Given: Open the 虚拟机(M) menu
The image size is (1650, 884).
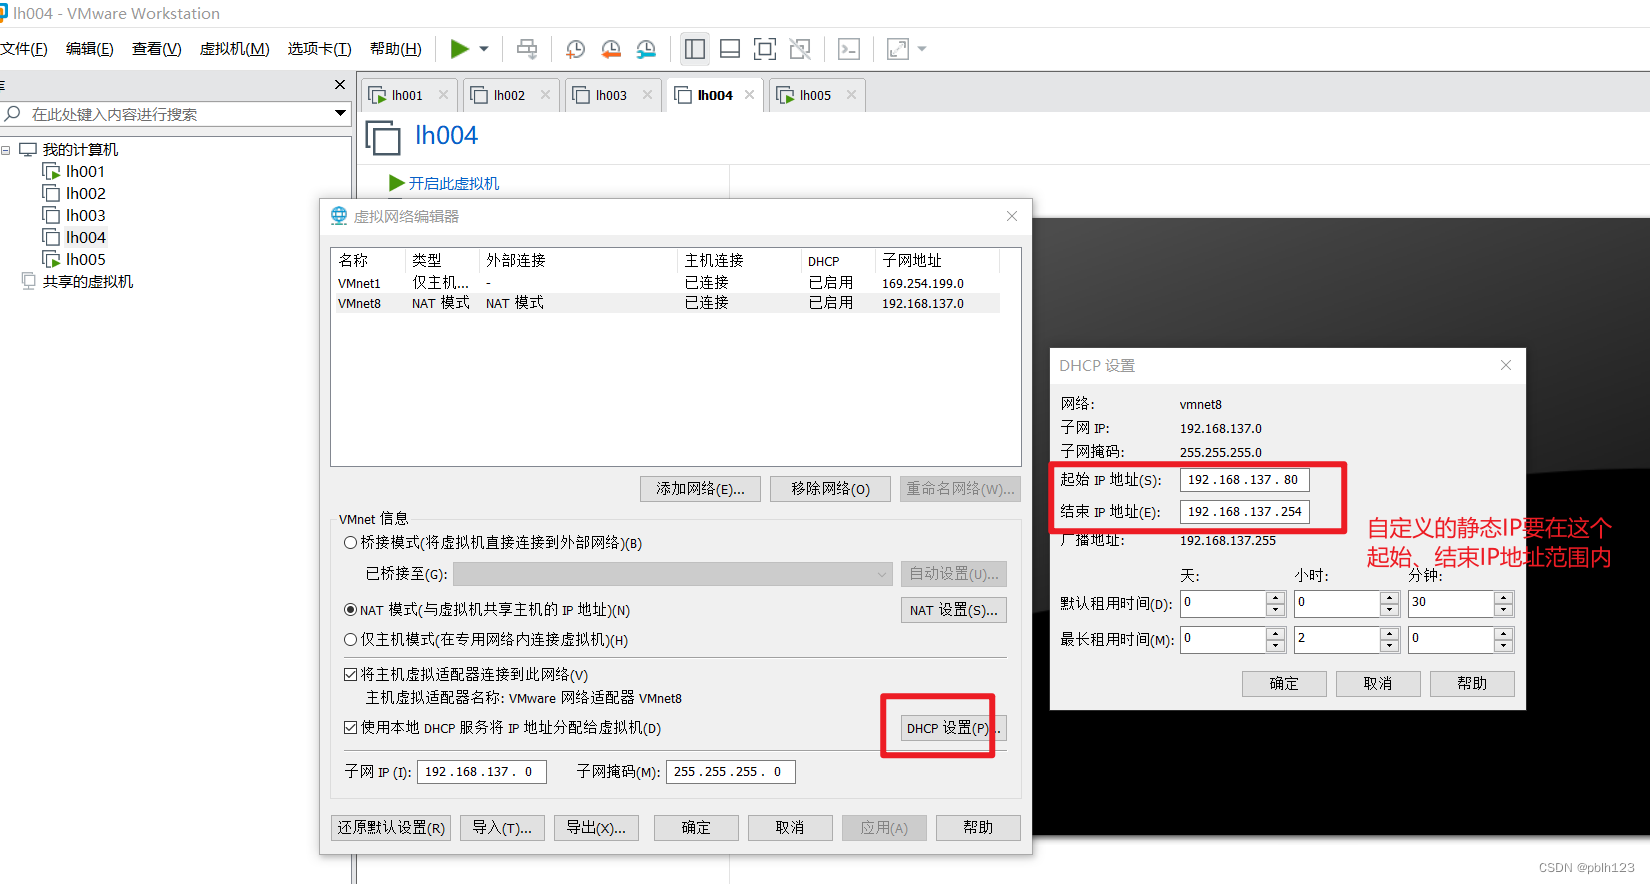Looking at the screenshot, I should tap(235, 49).
